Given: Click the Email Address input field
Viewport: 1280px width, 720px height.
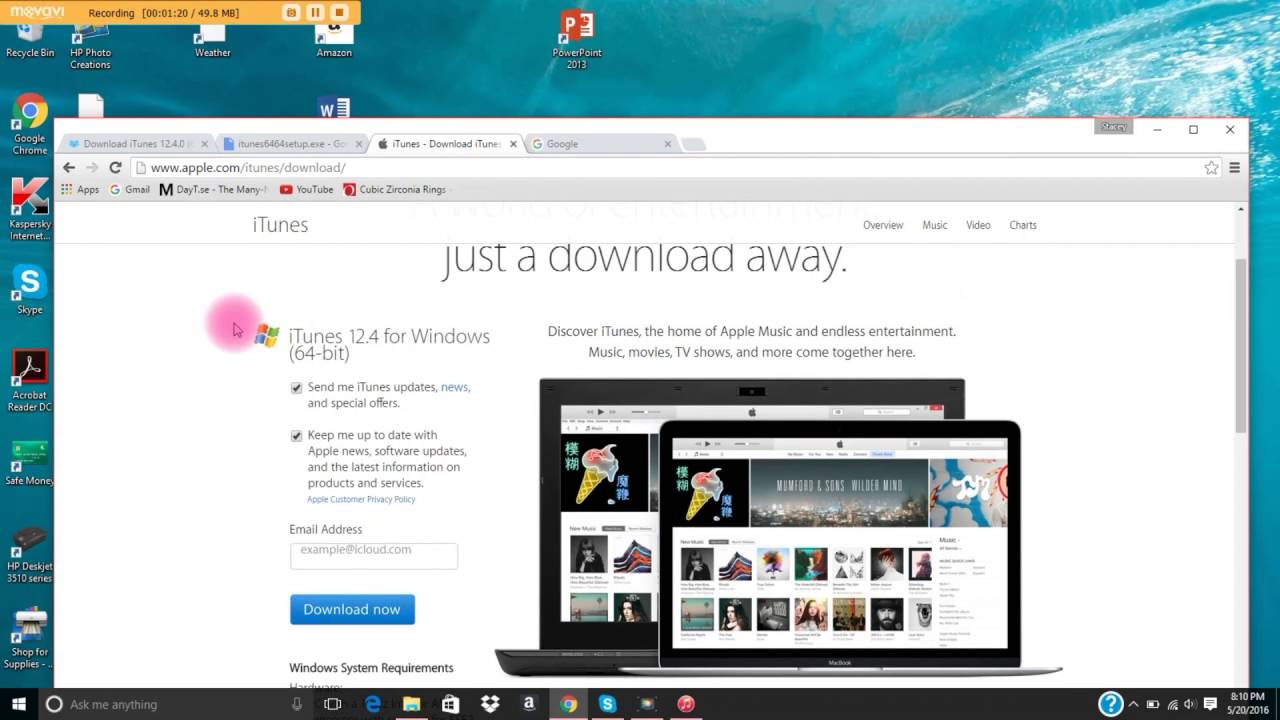Looking at the screenshot, I should [374, 555].
